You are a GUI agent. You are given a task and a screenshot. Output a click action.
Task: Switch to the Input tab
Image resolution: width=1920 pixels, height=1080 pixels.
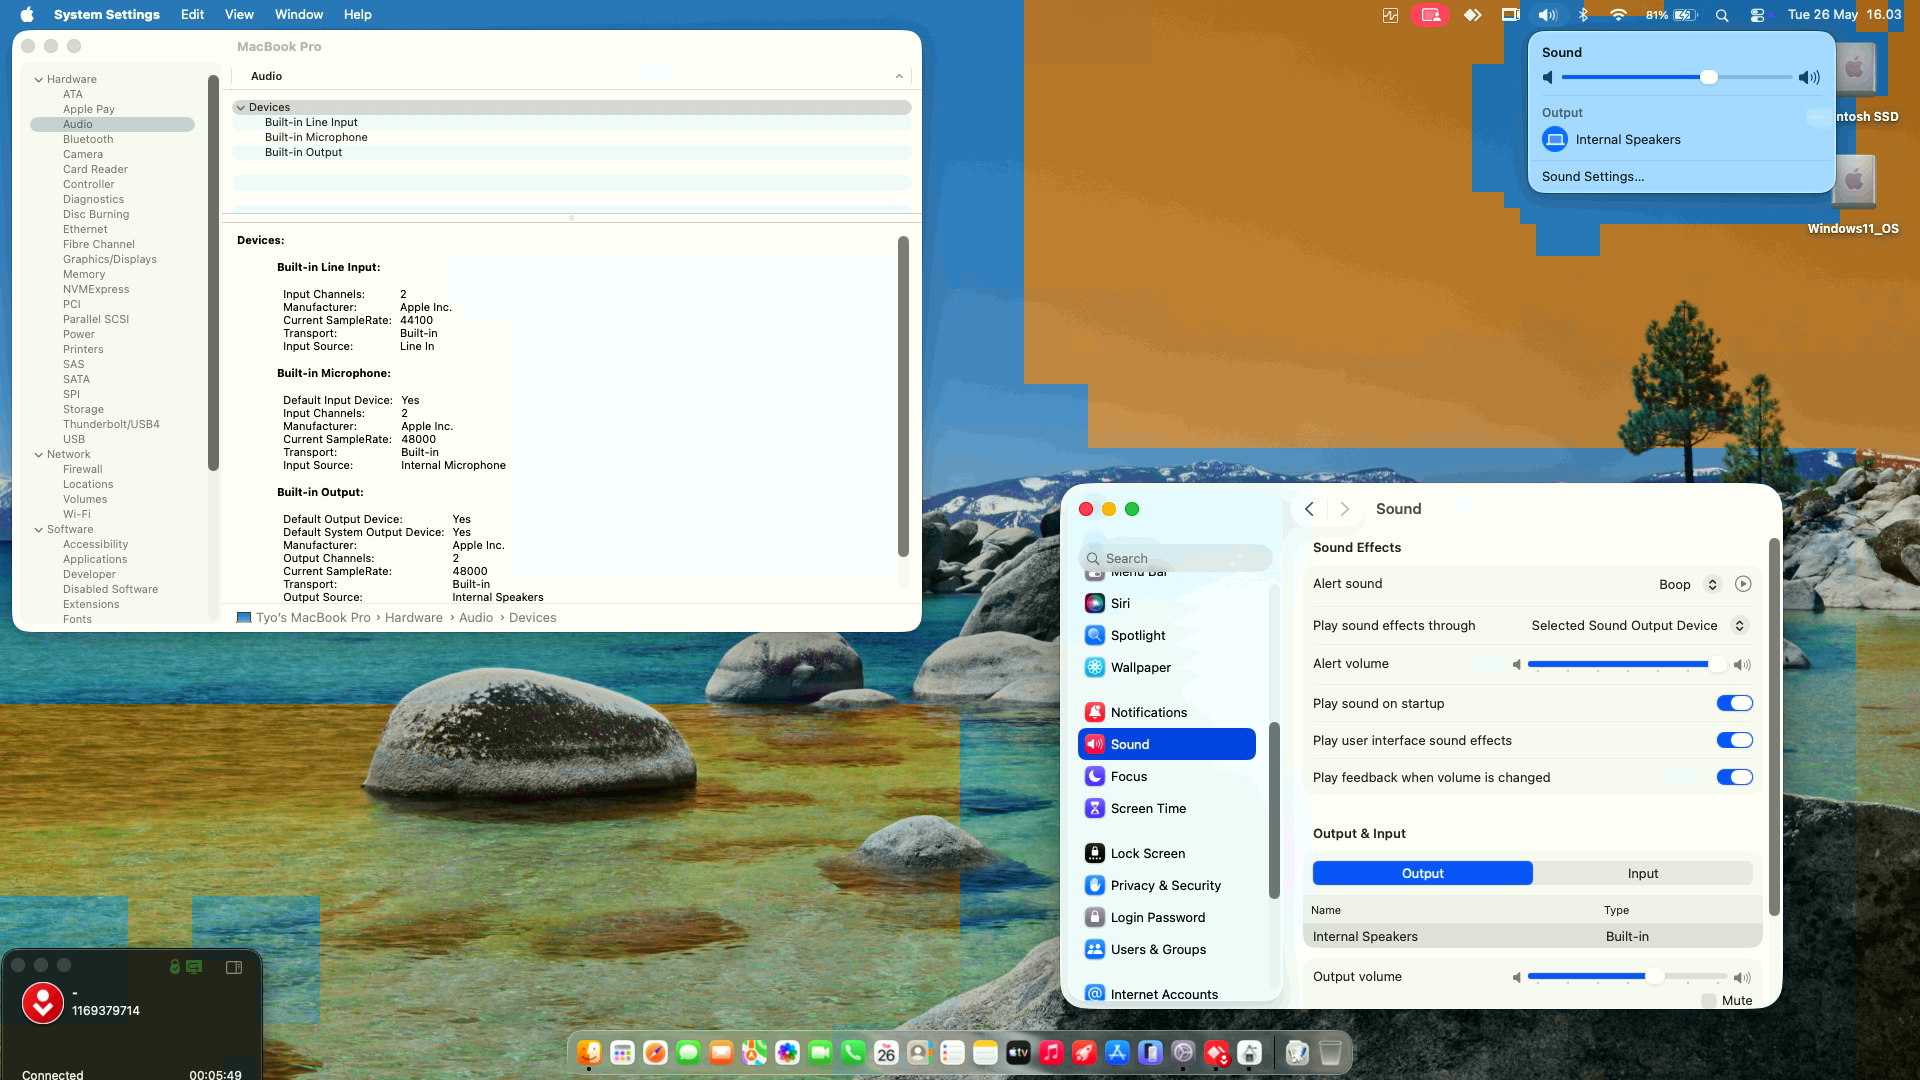click(x=1642, y=873)
